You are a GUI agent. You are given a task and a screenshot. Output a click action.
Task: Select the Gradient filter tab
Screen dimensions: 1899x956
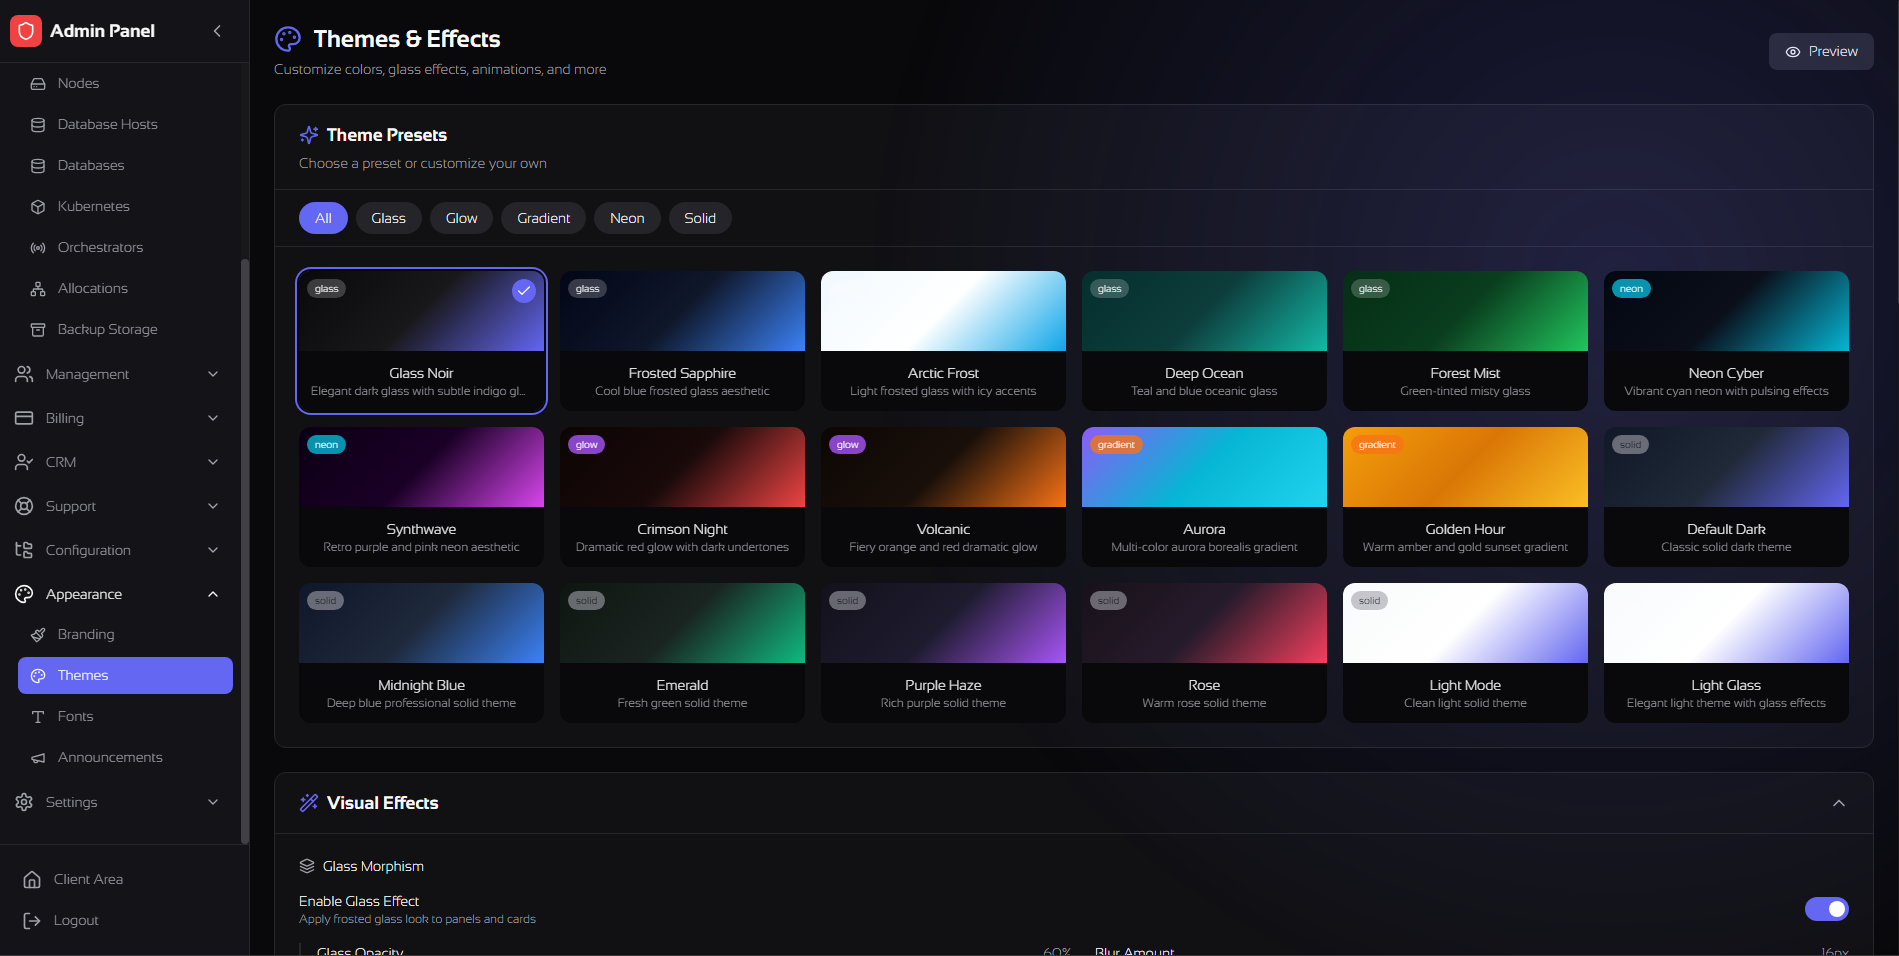pyautogui.click(x=543, y=218)
